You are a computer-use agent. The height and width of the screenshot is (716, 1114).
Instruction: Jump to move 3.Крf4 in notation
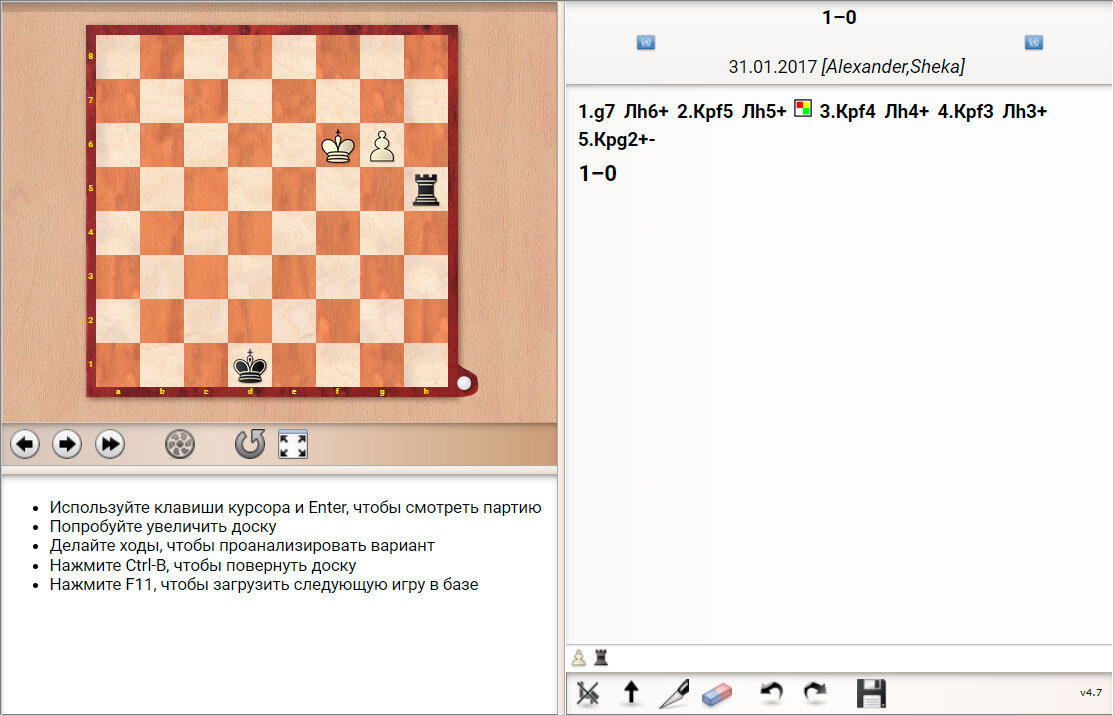pos(848,112)
